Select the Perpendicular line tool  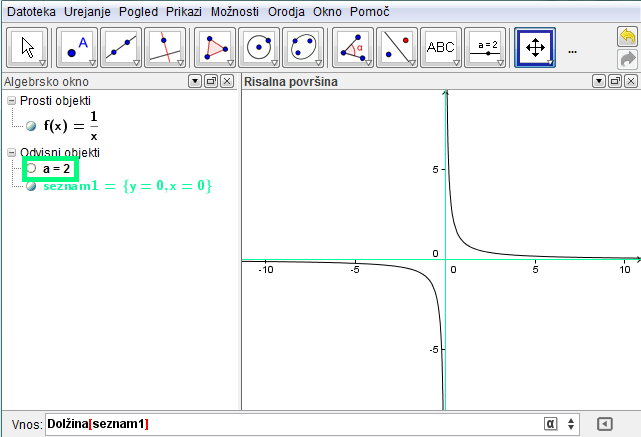[x=166, y=47]
